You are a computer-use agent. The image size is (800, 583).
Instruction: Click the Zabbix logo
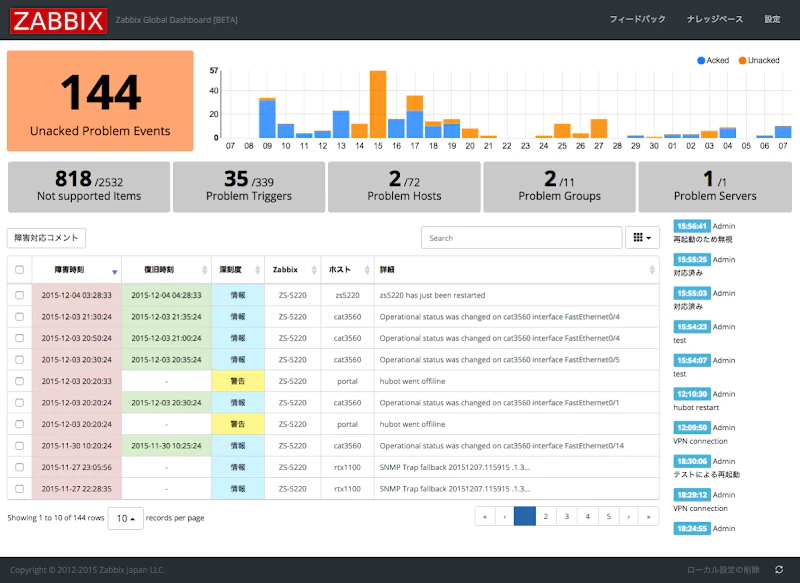click(59, 21)
